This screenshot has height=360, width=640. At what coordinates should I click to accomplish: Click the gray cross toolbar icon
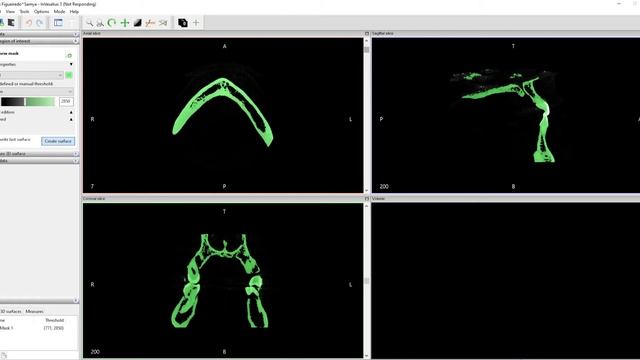point(196,23)
